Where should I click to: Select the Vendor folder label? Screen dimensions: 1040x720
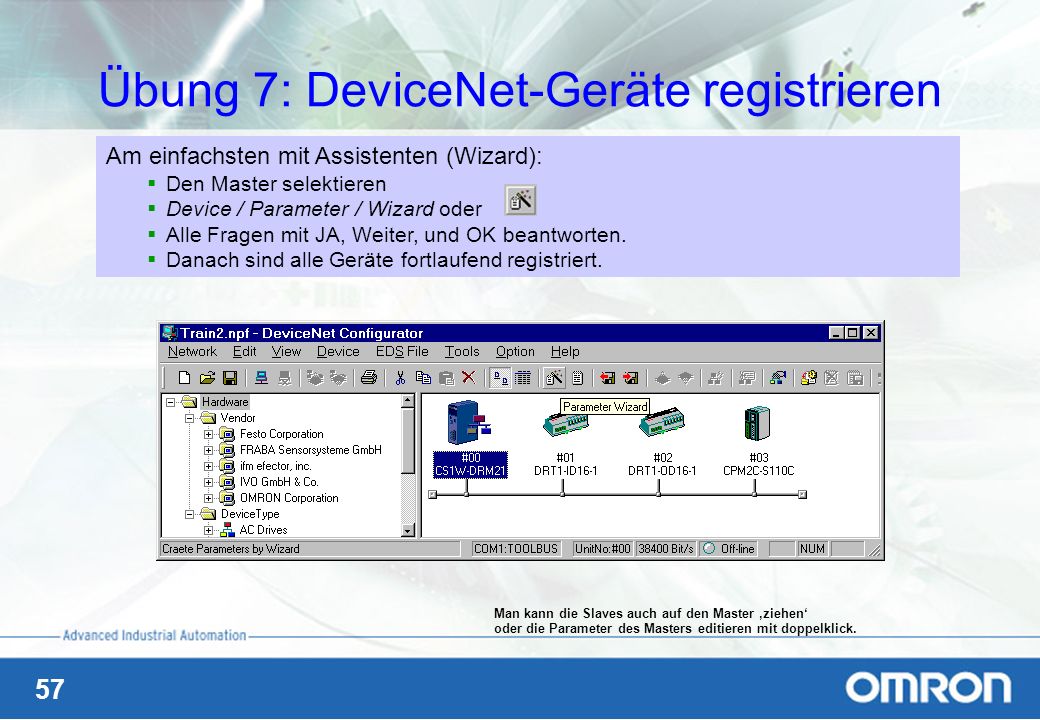(237, 418)
